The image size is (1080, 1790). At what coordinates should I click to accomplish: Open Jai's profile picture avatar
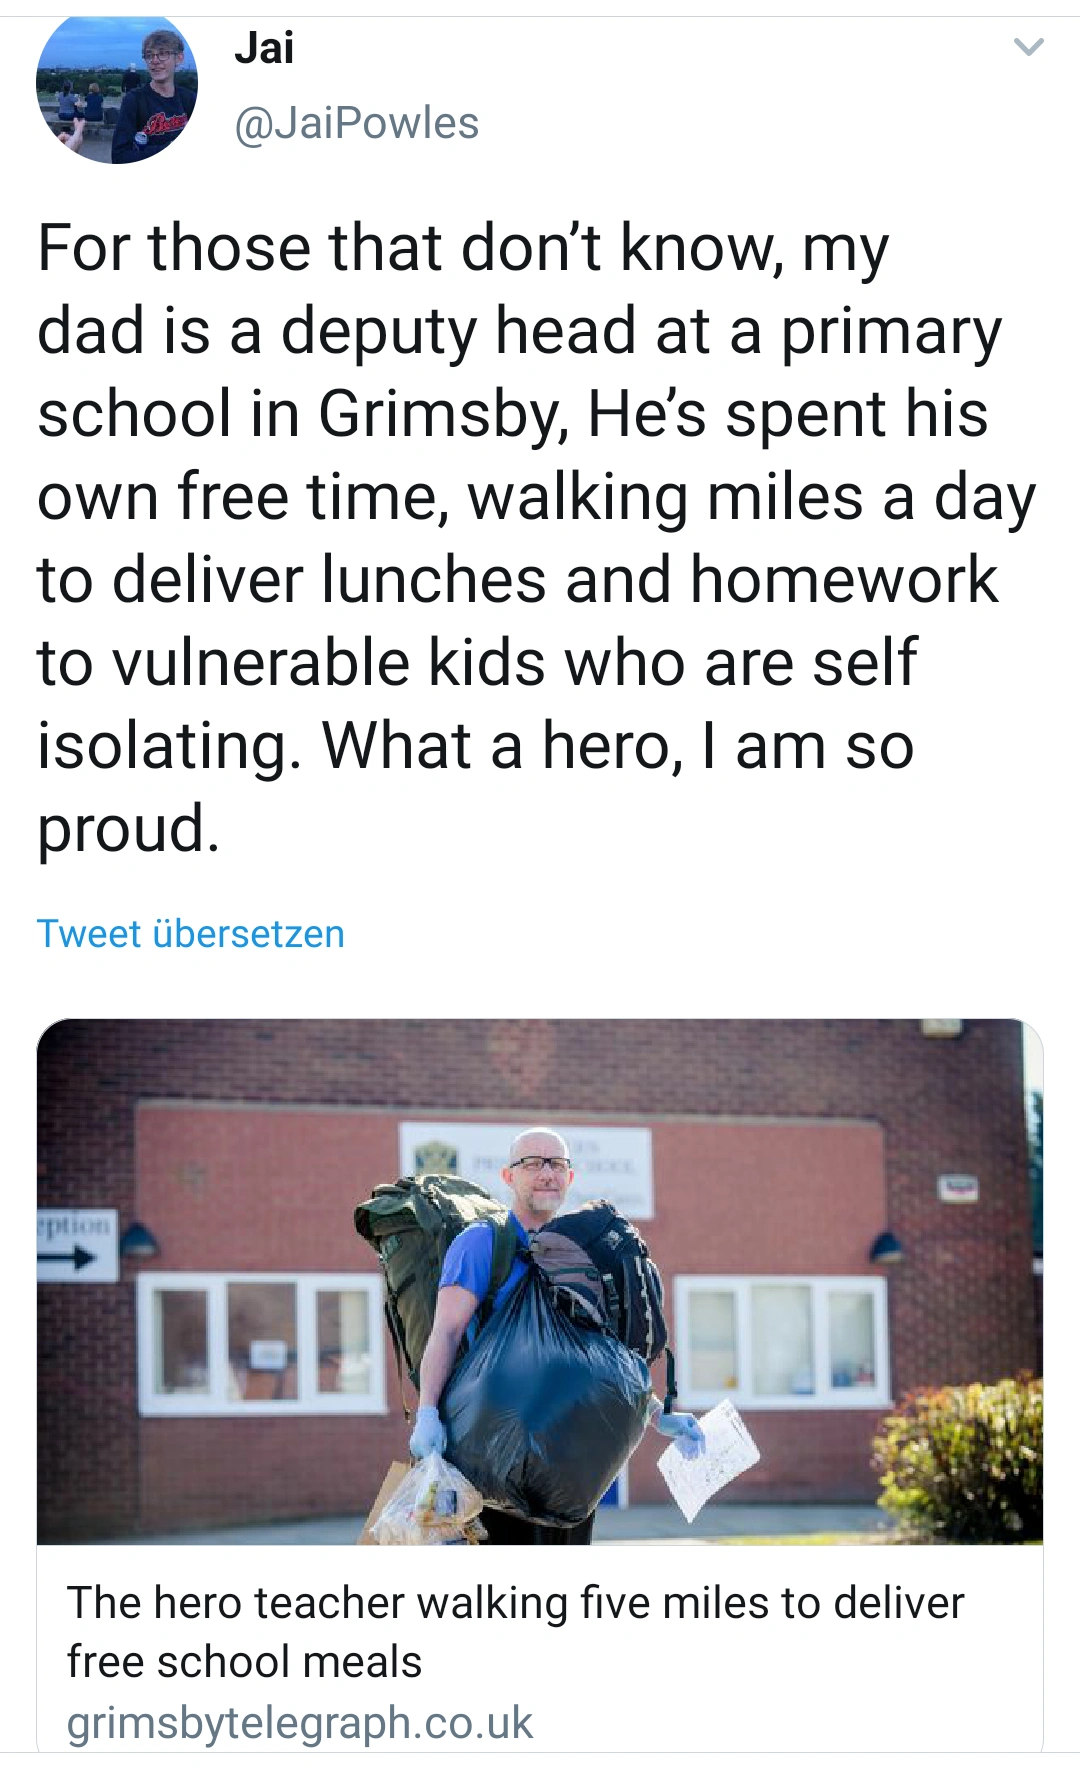click(116, 88)
